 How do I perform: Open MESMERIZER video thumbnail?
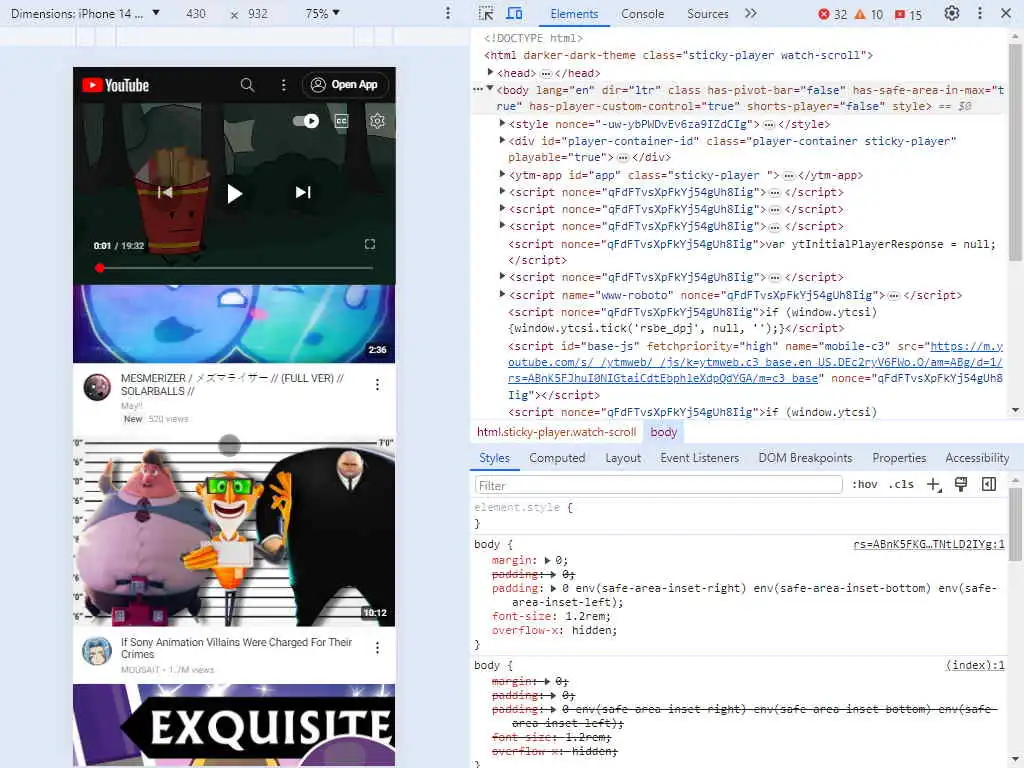pyautogui.click(x=234, y=324)
